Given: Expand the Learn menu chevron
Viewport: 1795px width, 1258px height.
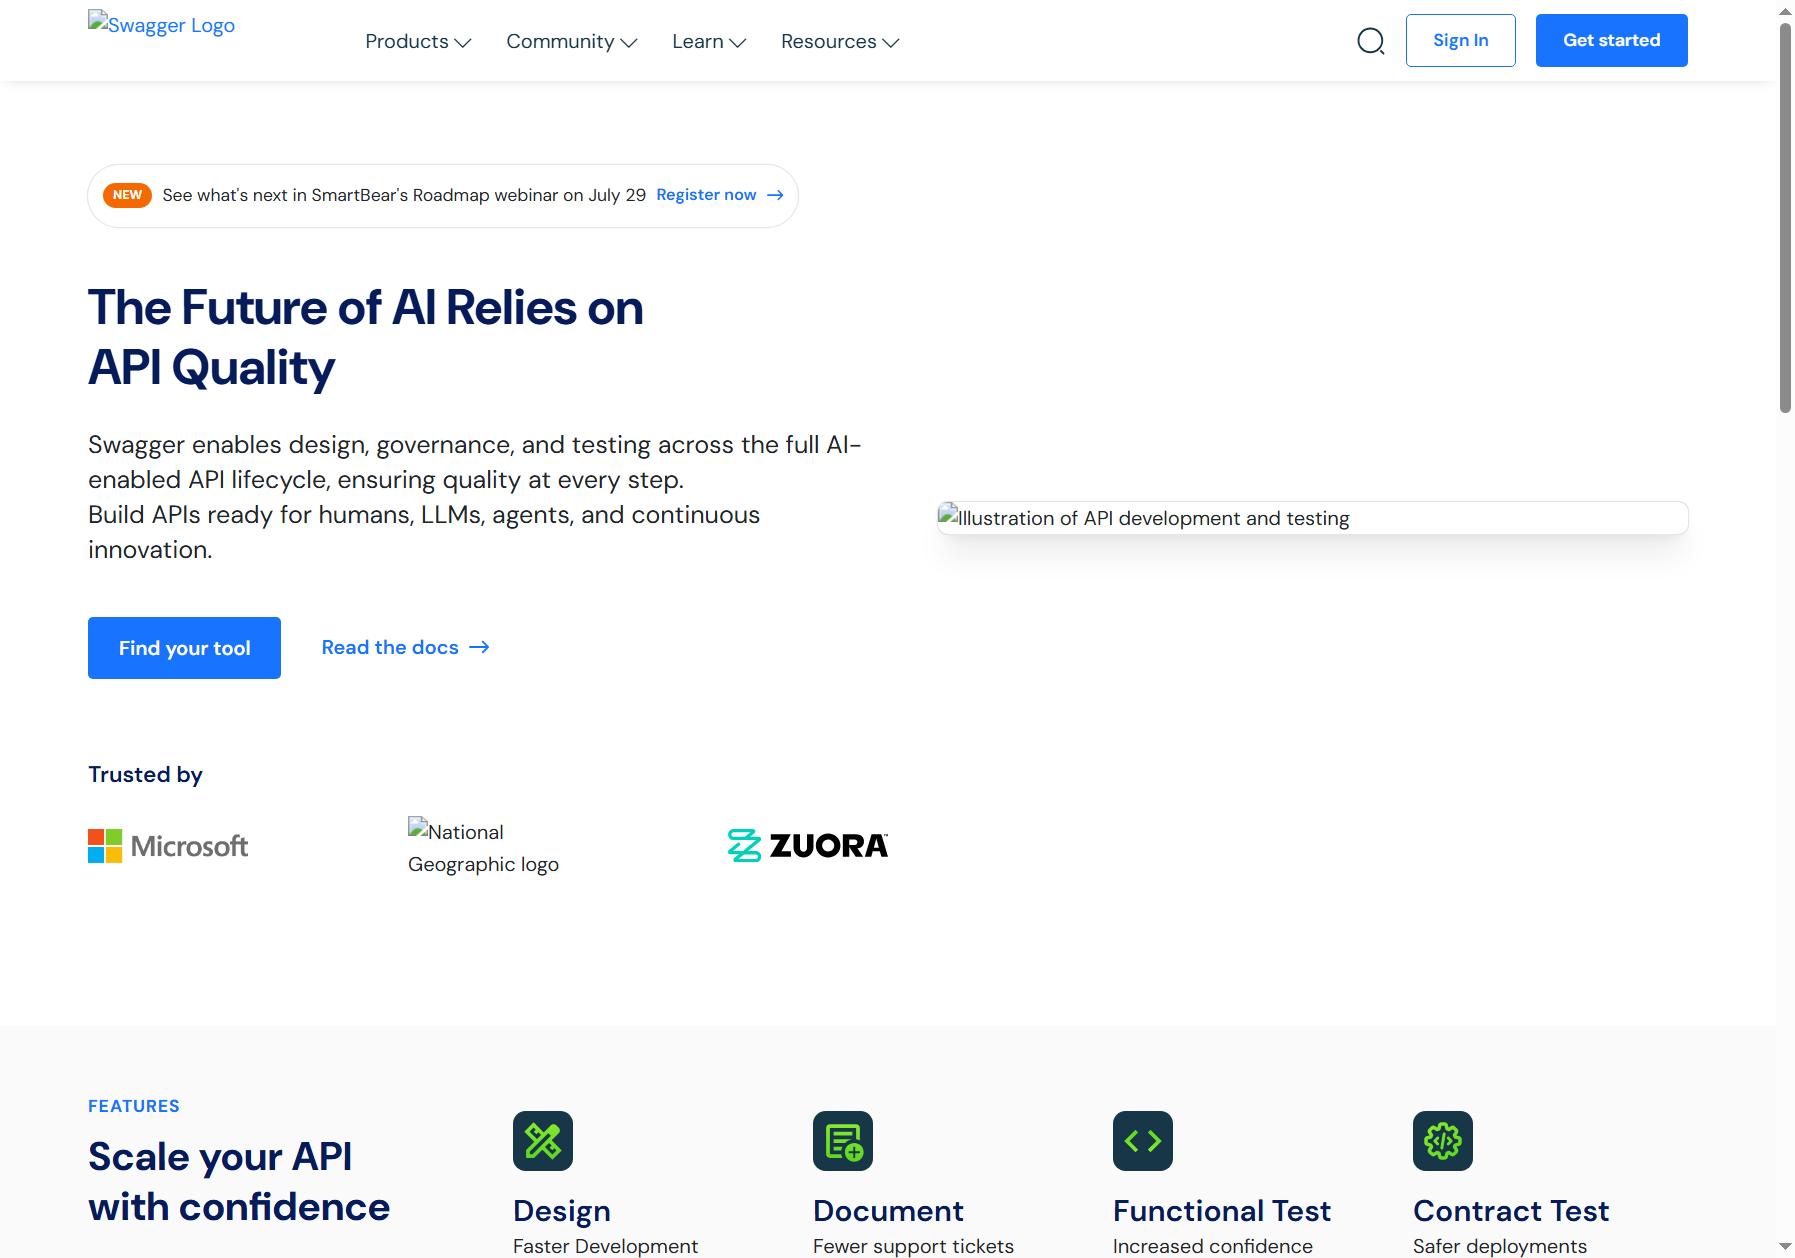Looking at the screenshot, I should (738, 42).
